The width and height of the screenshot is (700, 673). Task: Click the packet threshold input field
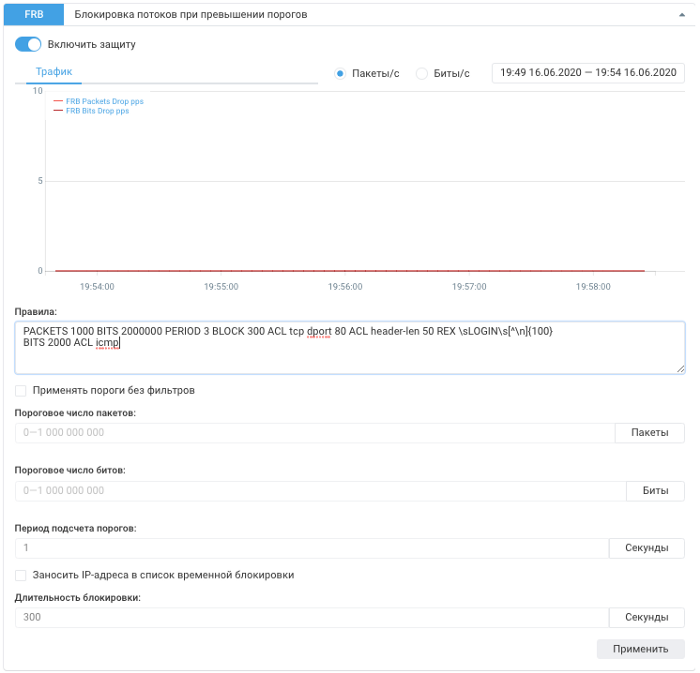click(314, 433)
